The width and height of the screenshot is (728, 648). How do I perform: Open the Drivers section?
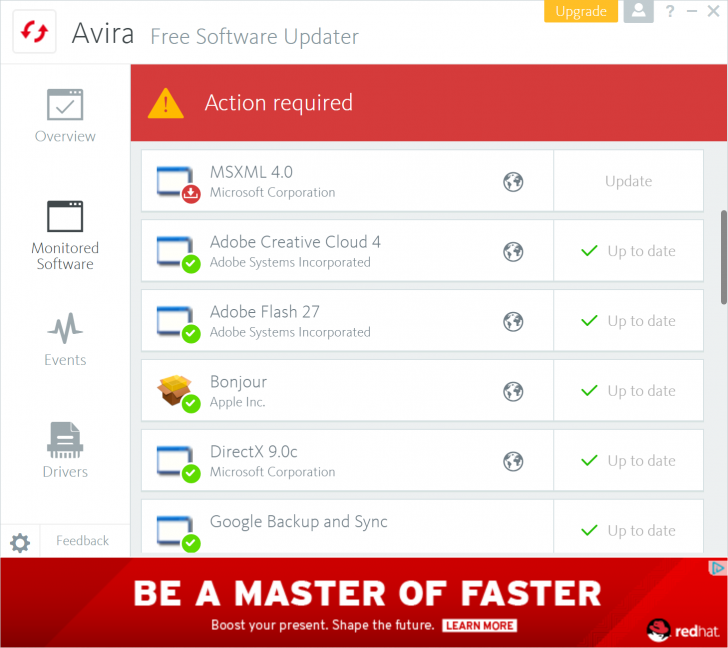[65, 450]
